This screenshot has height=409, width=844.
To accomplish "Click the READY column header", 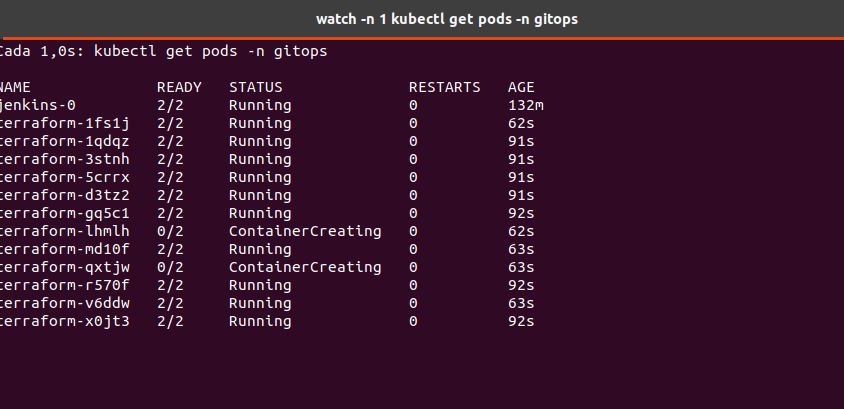I will pos(179,87).
